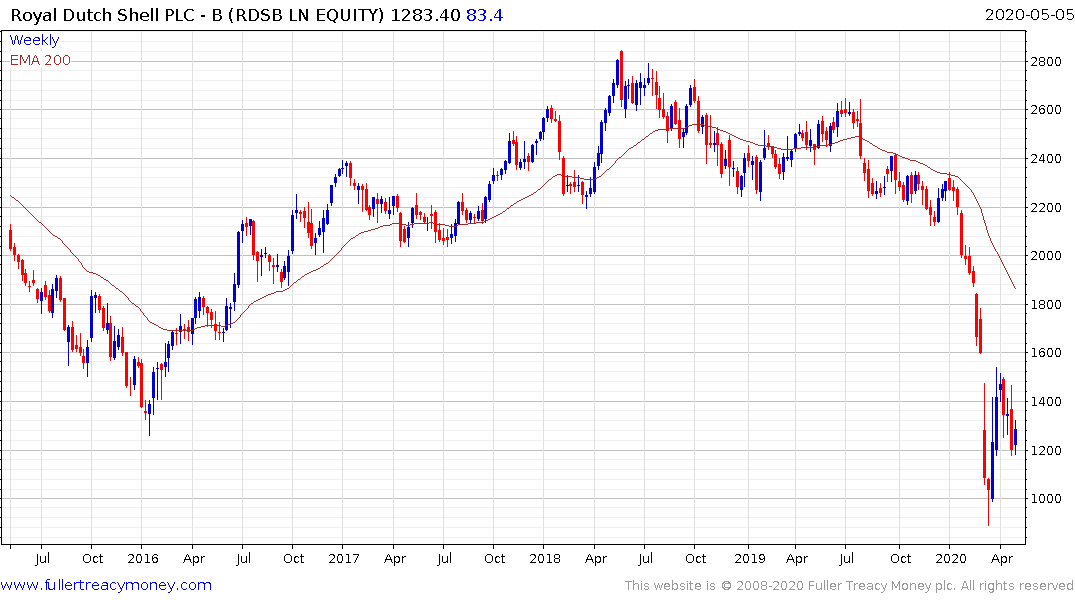Click the 2016 year label on time axis
Screen dimensions: 1075x600
[x=143, y=558]
